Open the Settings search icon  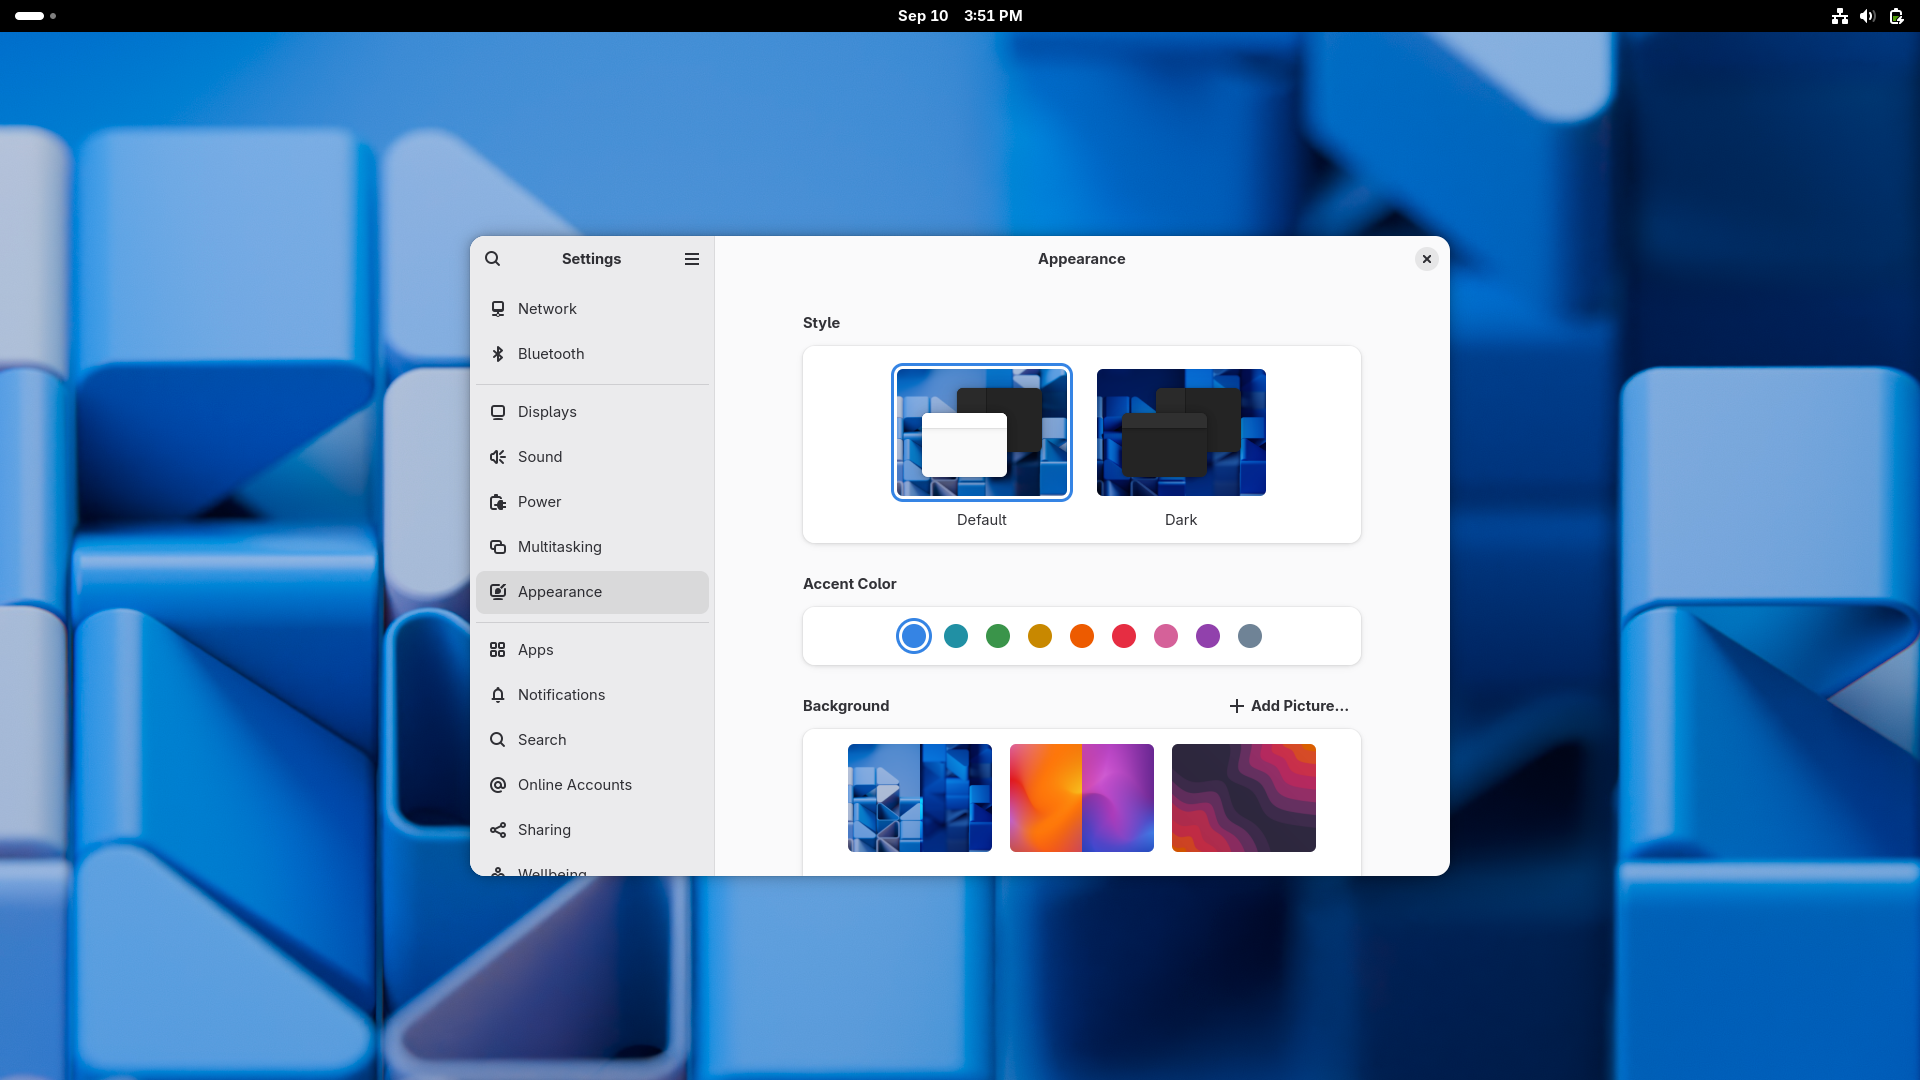click(493, 259)
